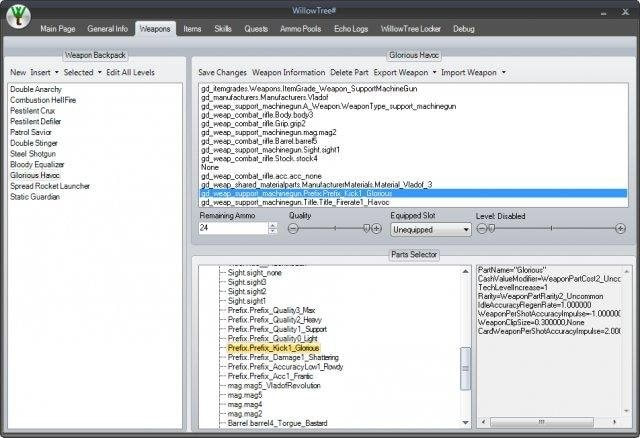Click Parts Selector tree scroll up arrow

coord(465,271)
